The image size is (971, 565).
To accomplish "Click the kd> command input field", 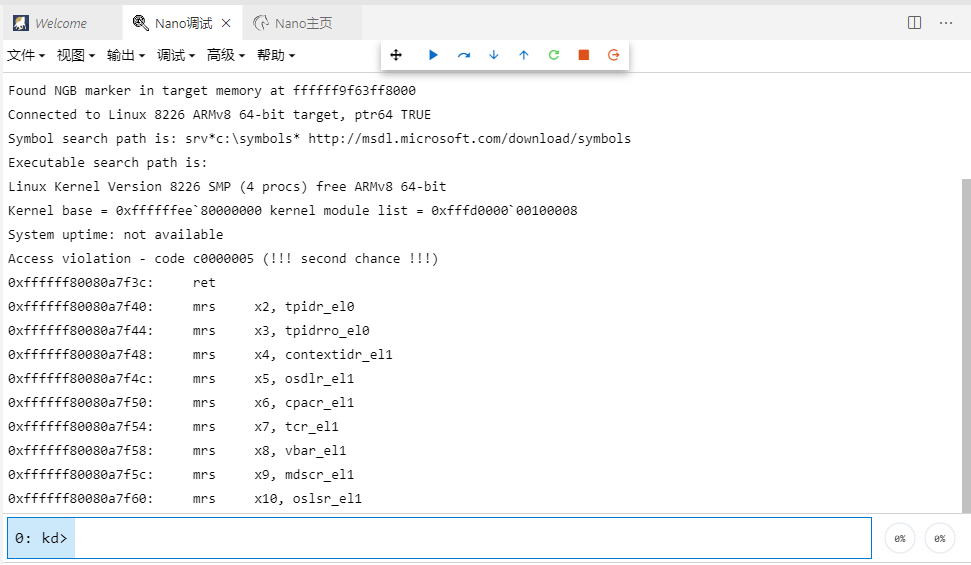I will pyautogui.click(x=472, y=538).
